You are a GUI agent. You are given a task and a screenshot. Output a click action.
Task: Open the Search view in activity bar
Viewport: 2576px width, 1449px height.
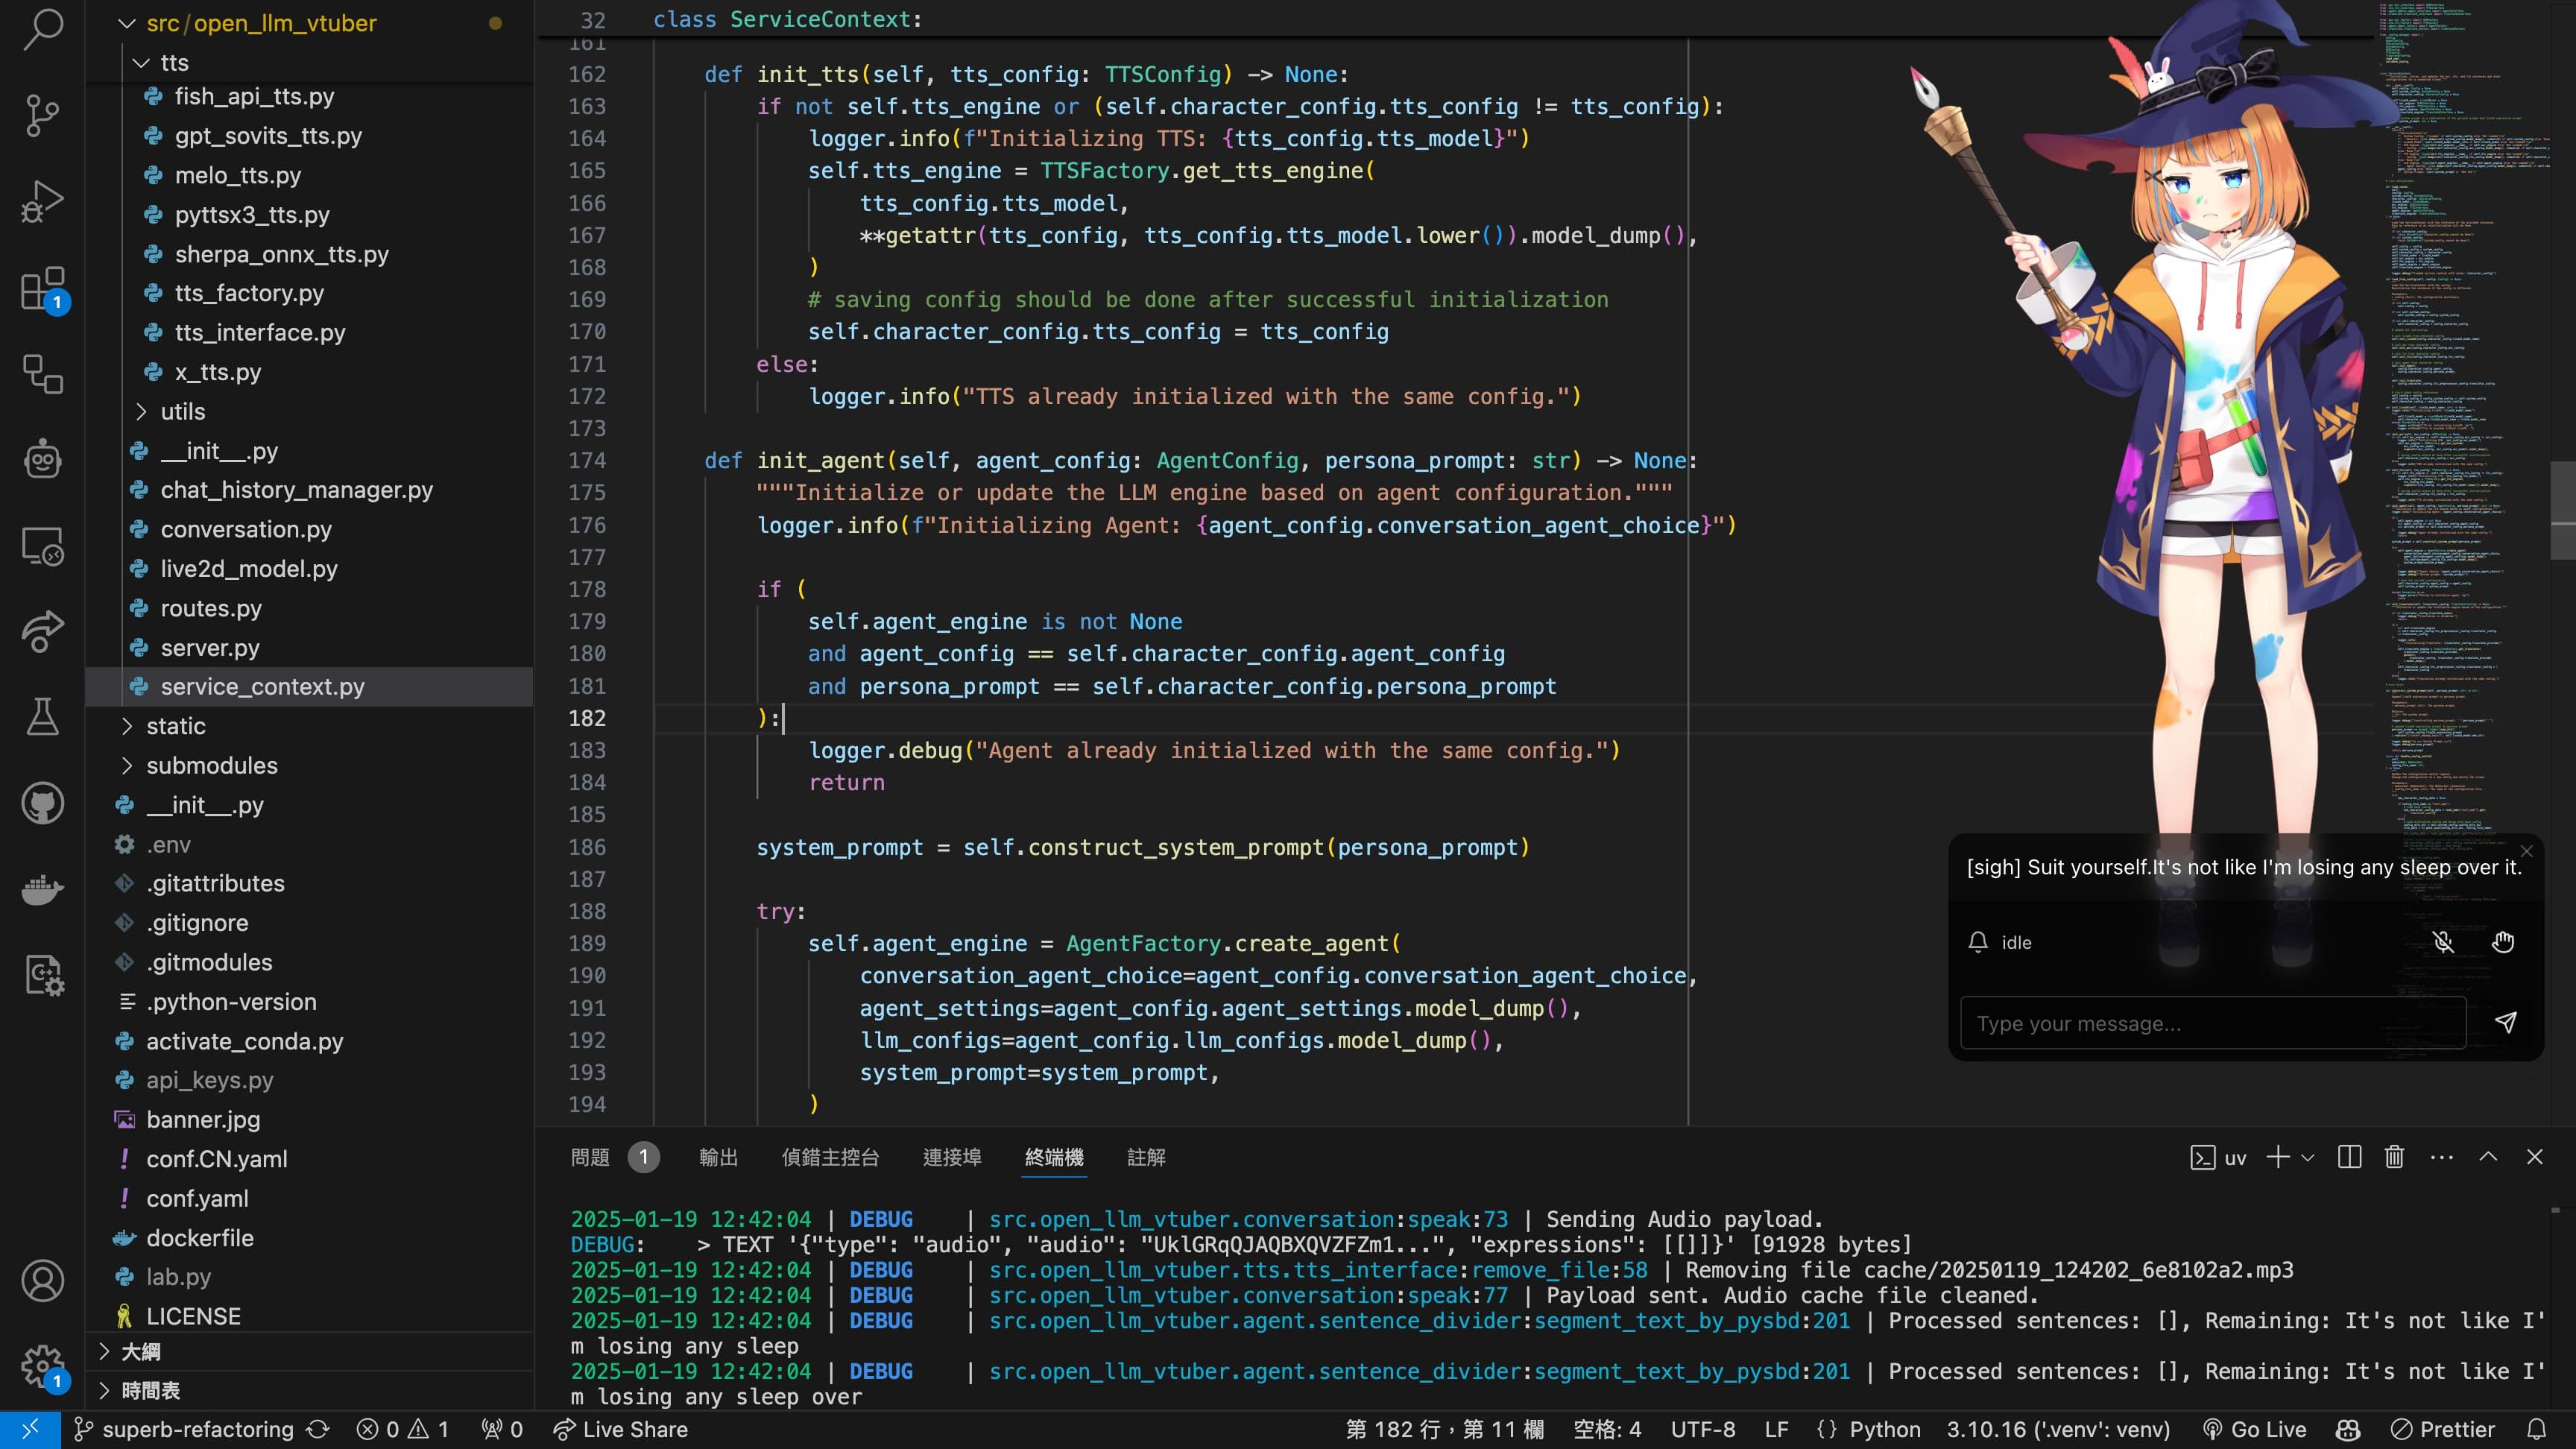[43, 29]
